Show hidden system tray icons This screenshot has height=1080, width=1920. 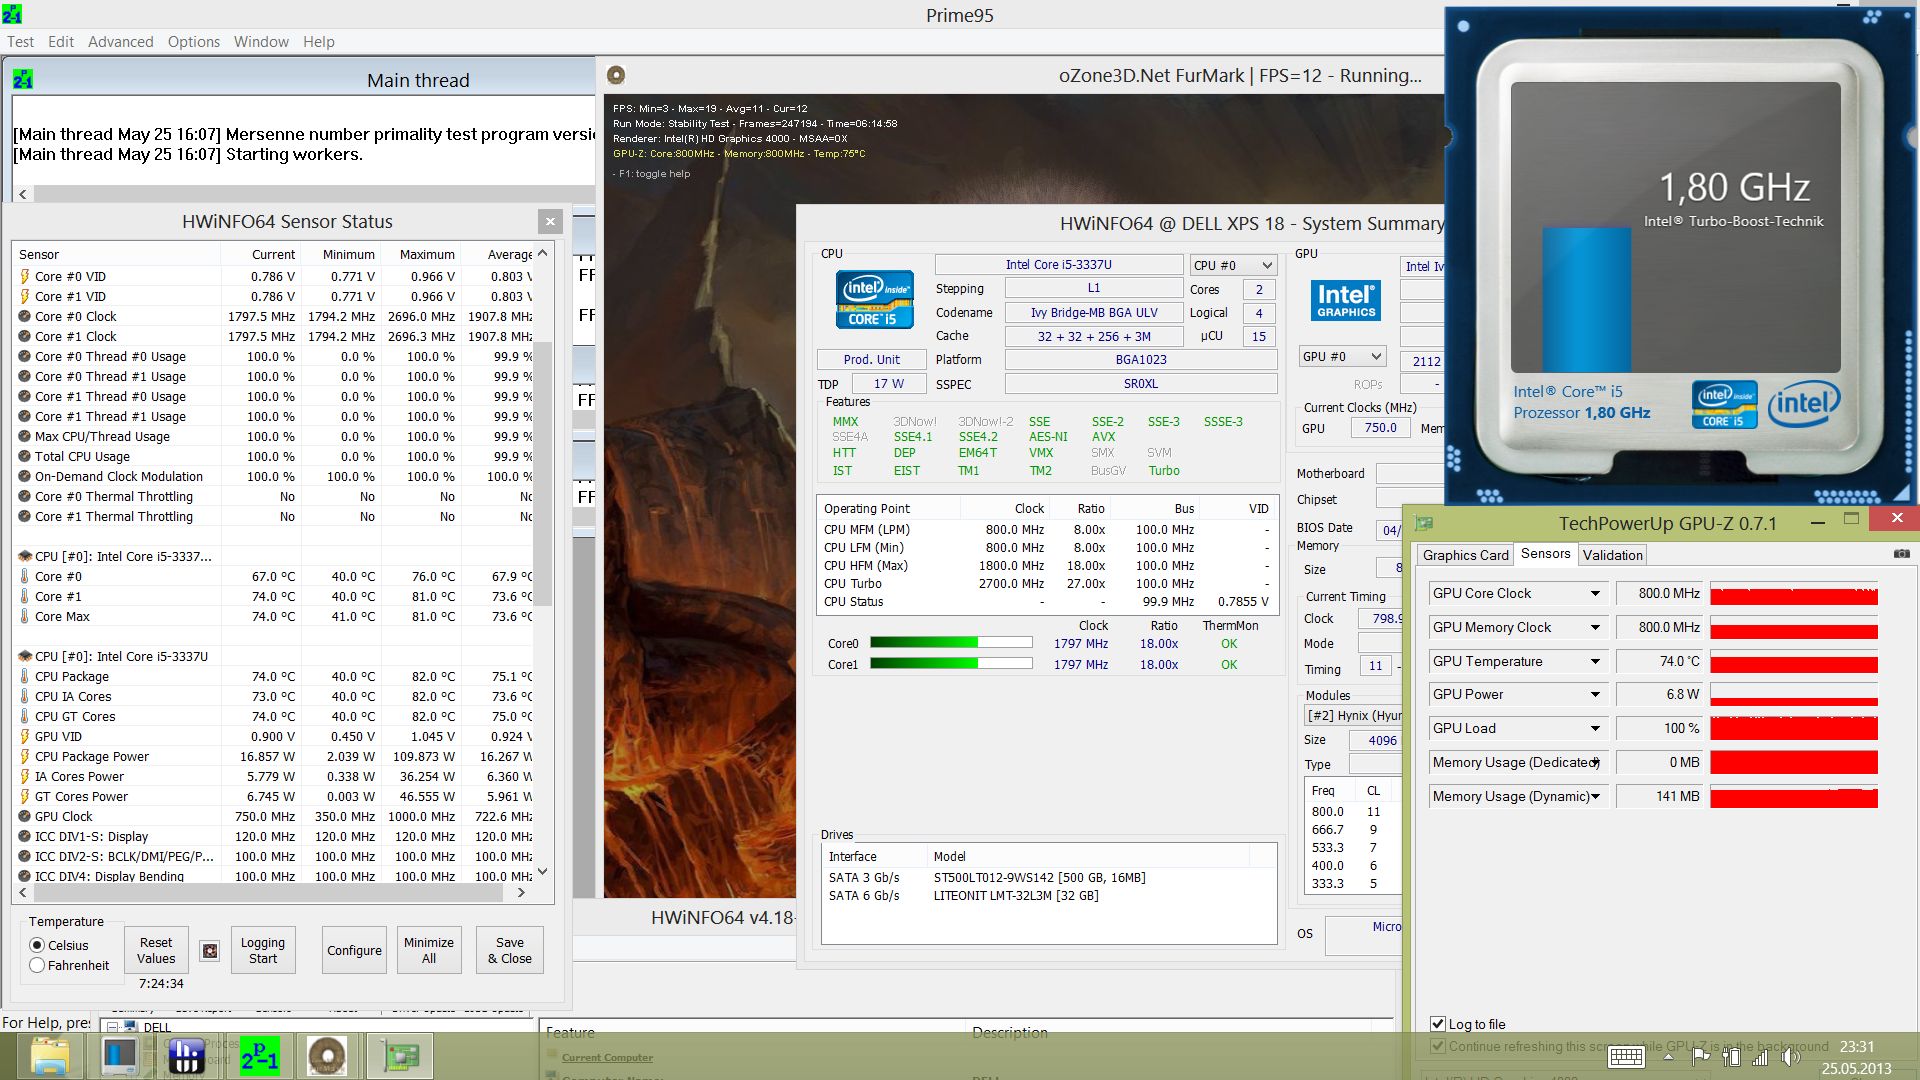click(1668, 1057)
